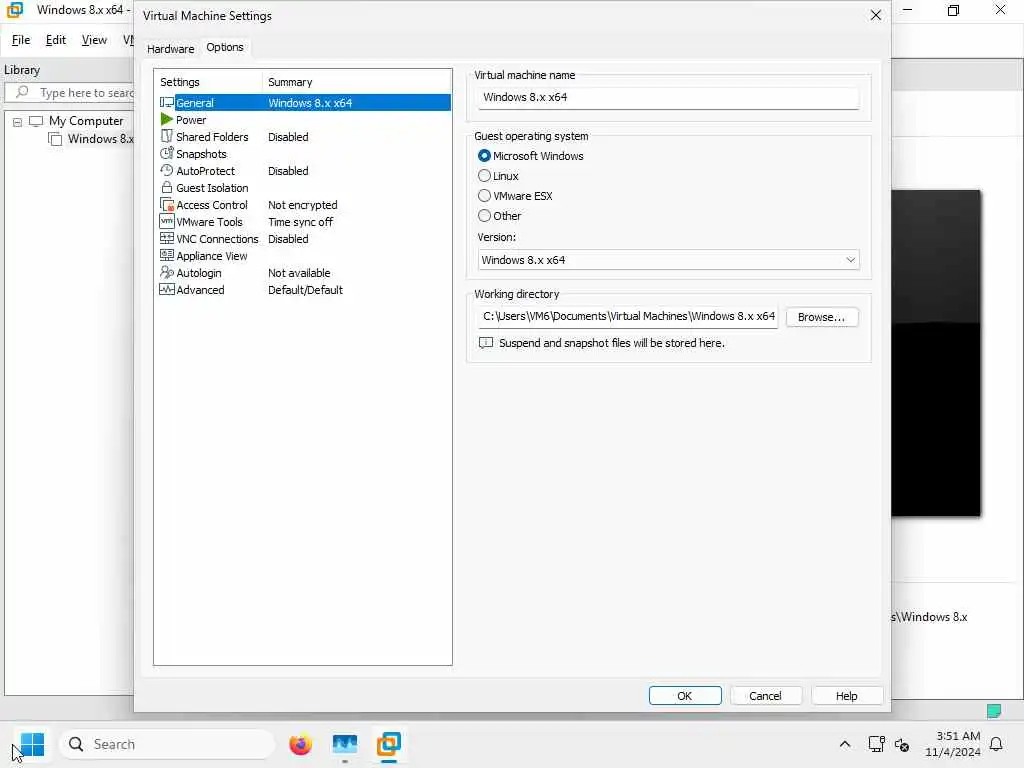Click the resource monitor taskbar icon
The image size is (1024, 768).
(345, 744)
